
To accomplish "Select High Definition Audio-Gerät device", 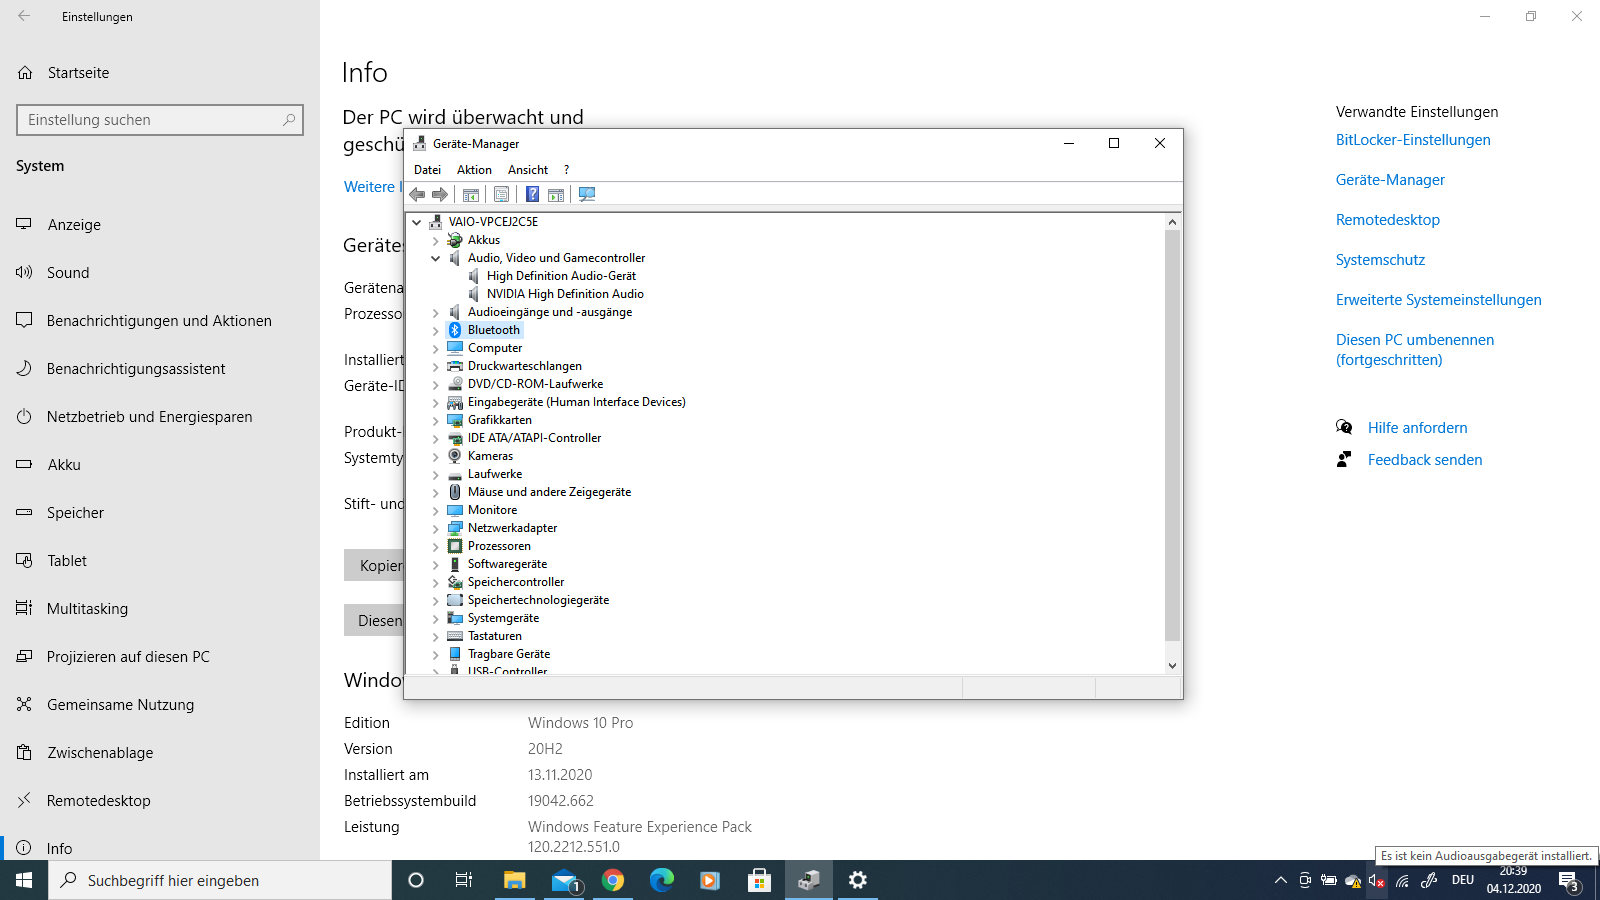I will pos(561,276).
